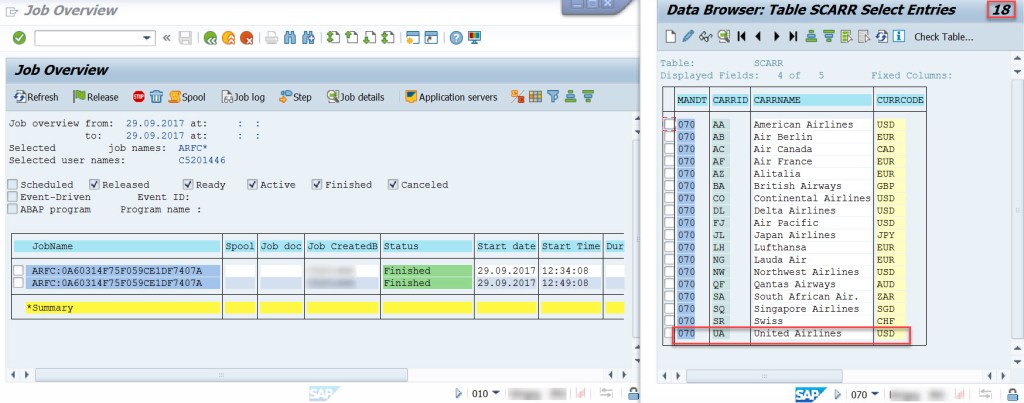Uncheck the Released checkbox

pyautogui.click(x=95, y=185)
